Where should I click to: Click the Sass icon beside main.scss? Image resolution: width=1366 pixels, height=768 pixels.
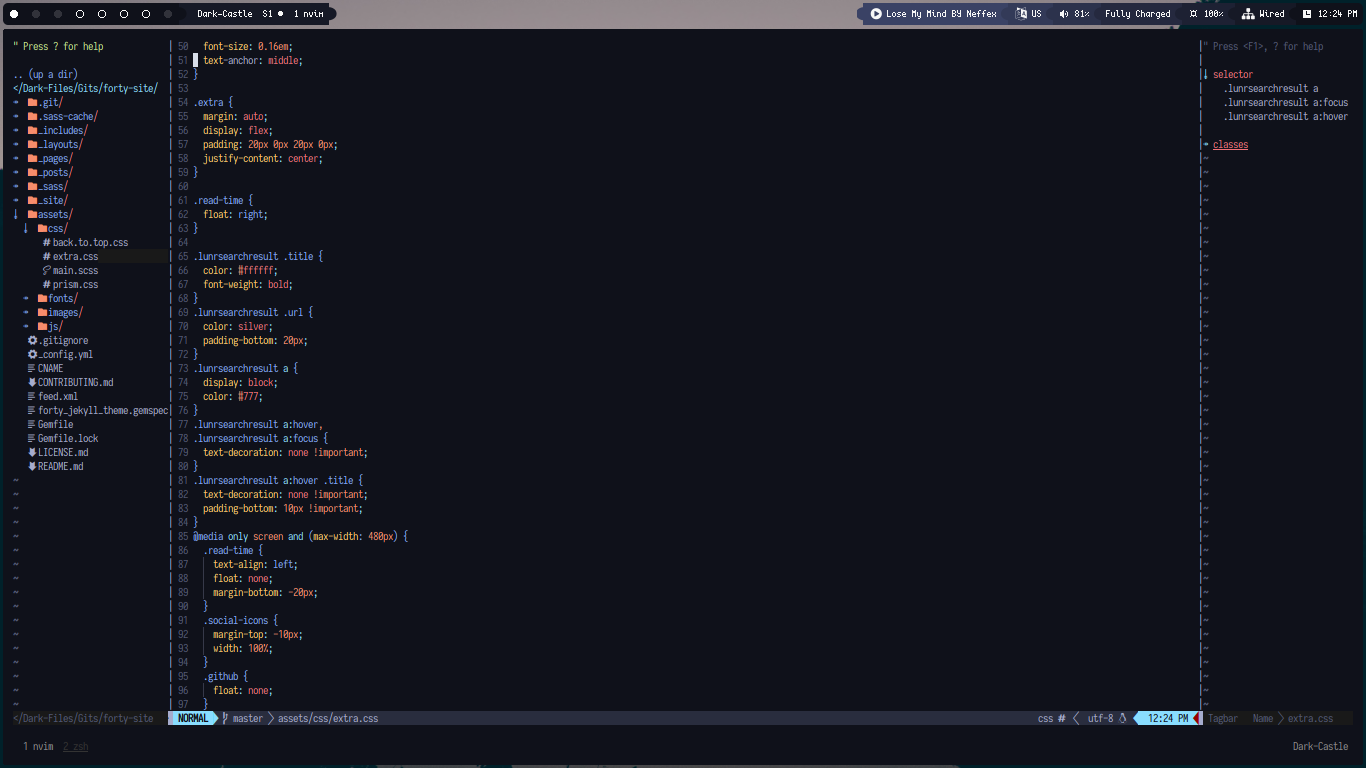(47, 270)
